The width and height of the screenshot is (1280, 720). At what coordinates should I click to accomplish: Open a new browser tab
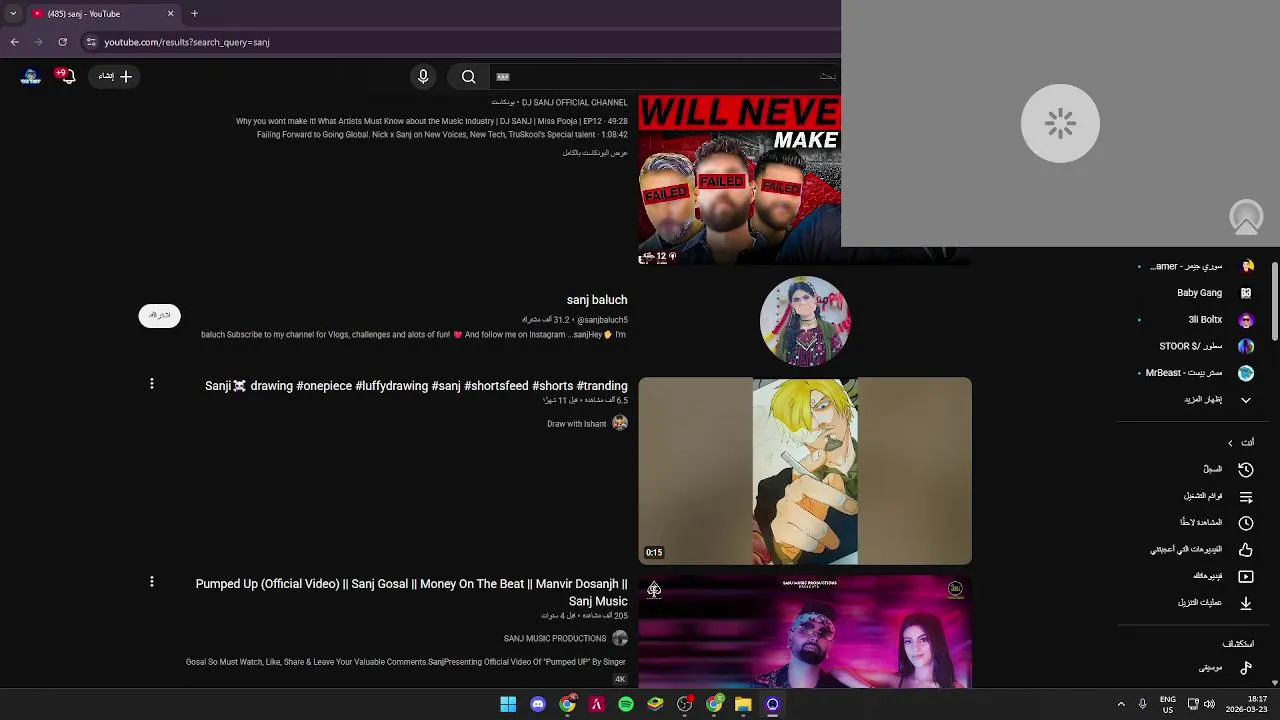(x=194, y=14)
